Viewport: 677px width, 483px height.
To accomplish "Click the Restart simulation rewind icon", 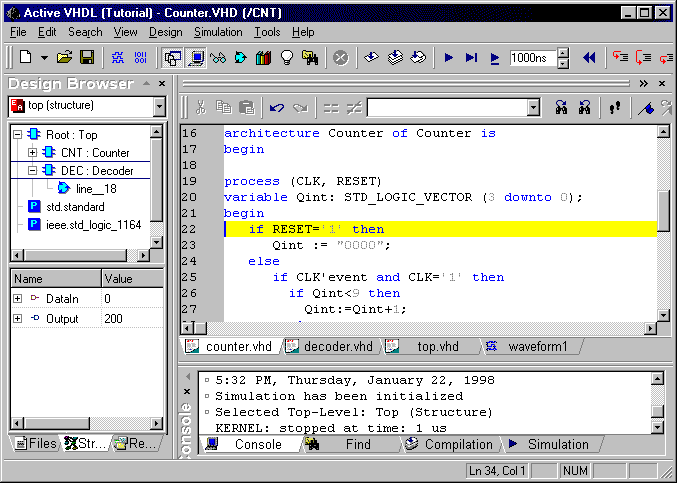I will click(589, 58).
